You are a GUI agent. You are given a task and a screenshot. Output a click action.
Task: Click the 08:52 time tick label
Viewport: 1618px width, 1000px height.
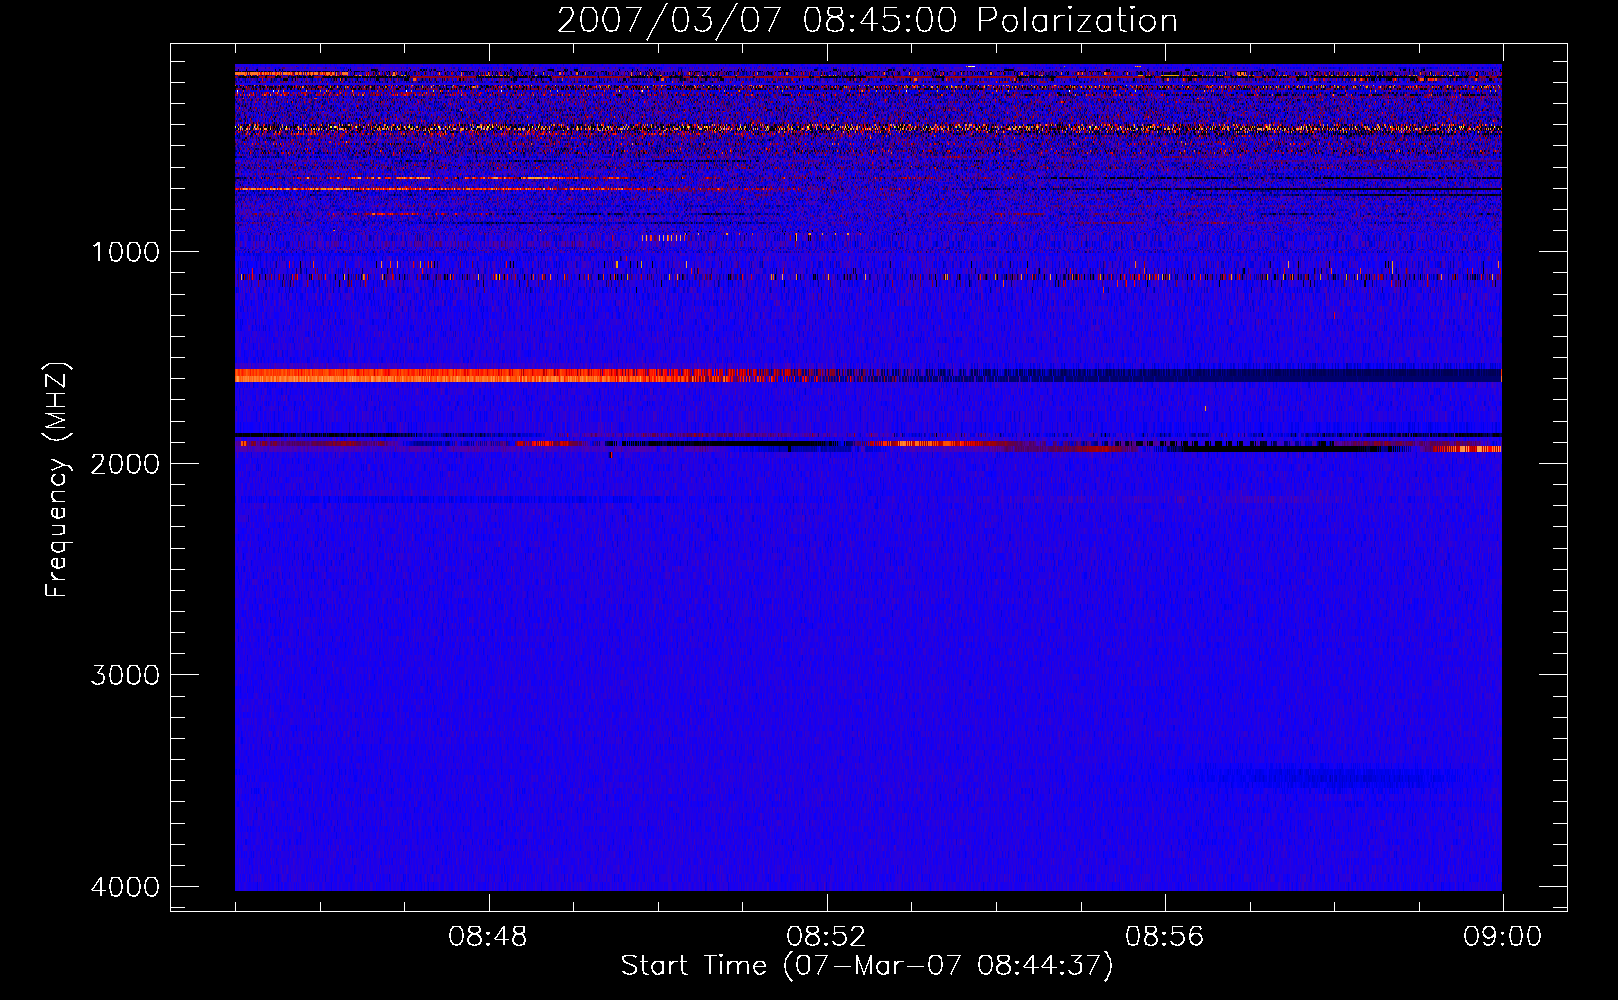pyautogui.click(x=826, y=937)
